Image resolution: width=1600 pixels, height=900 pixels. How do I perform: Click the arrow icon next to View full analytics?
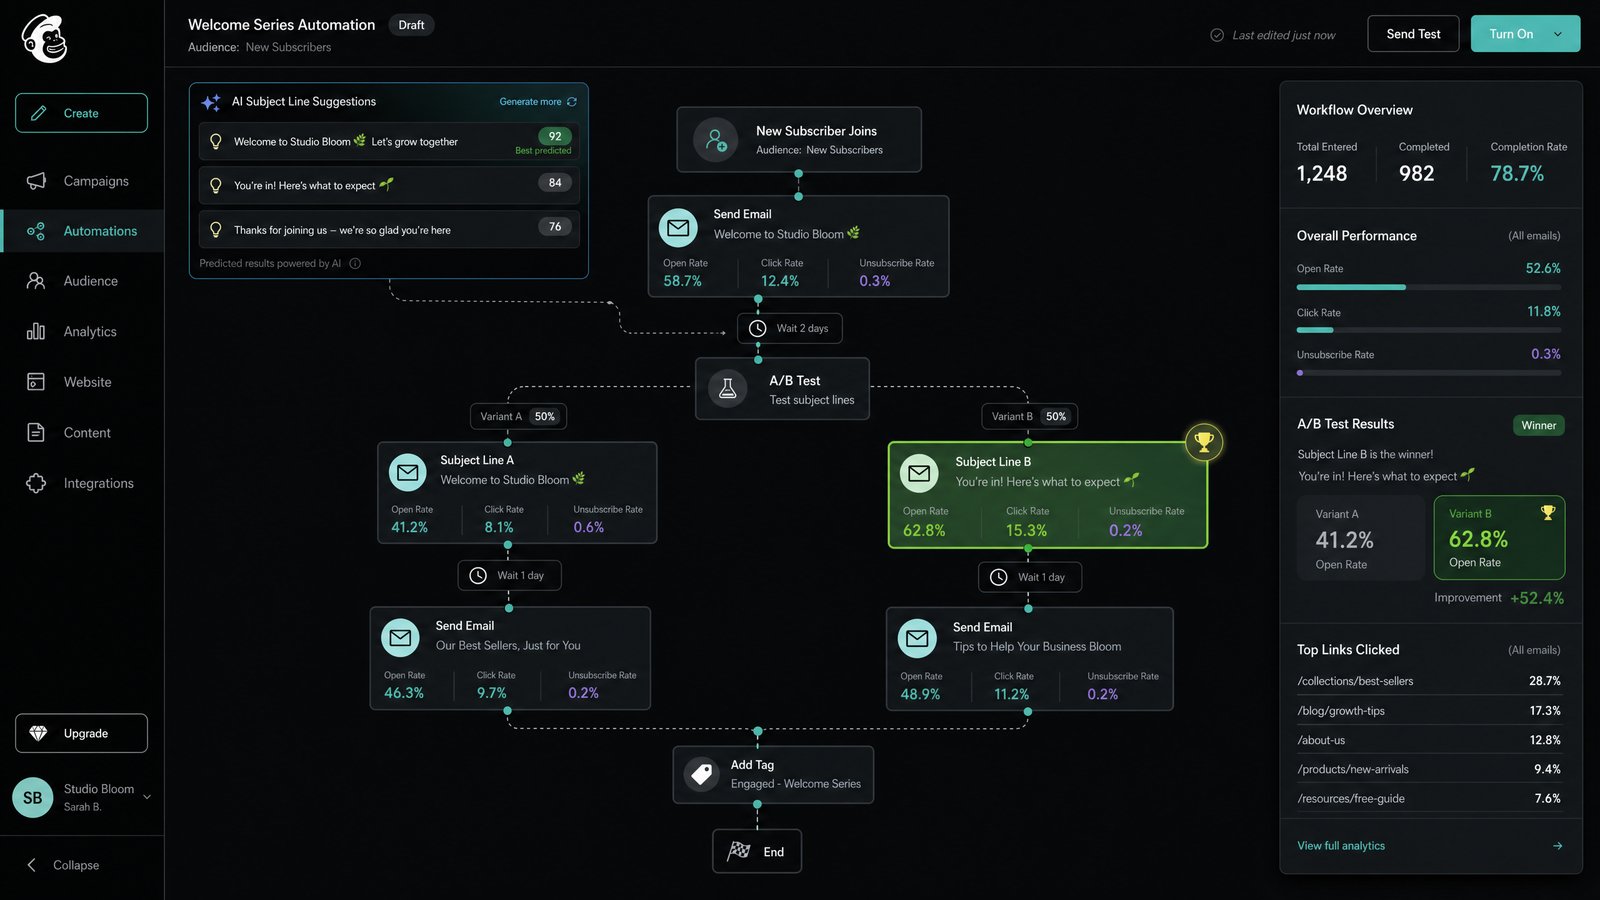tap(1557, 846)
